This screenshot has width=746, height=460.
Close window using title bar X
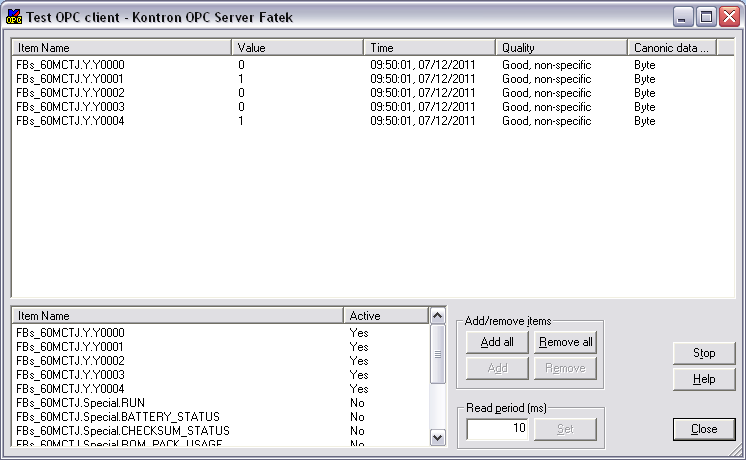tap(729, 17)
